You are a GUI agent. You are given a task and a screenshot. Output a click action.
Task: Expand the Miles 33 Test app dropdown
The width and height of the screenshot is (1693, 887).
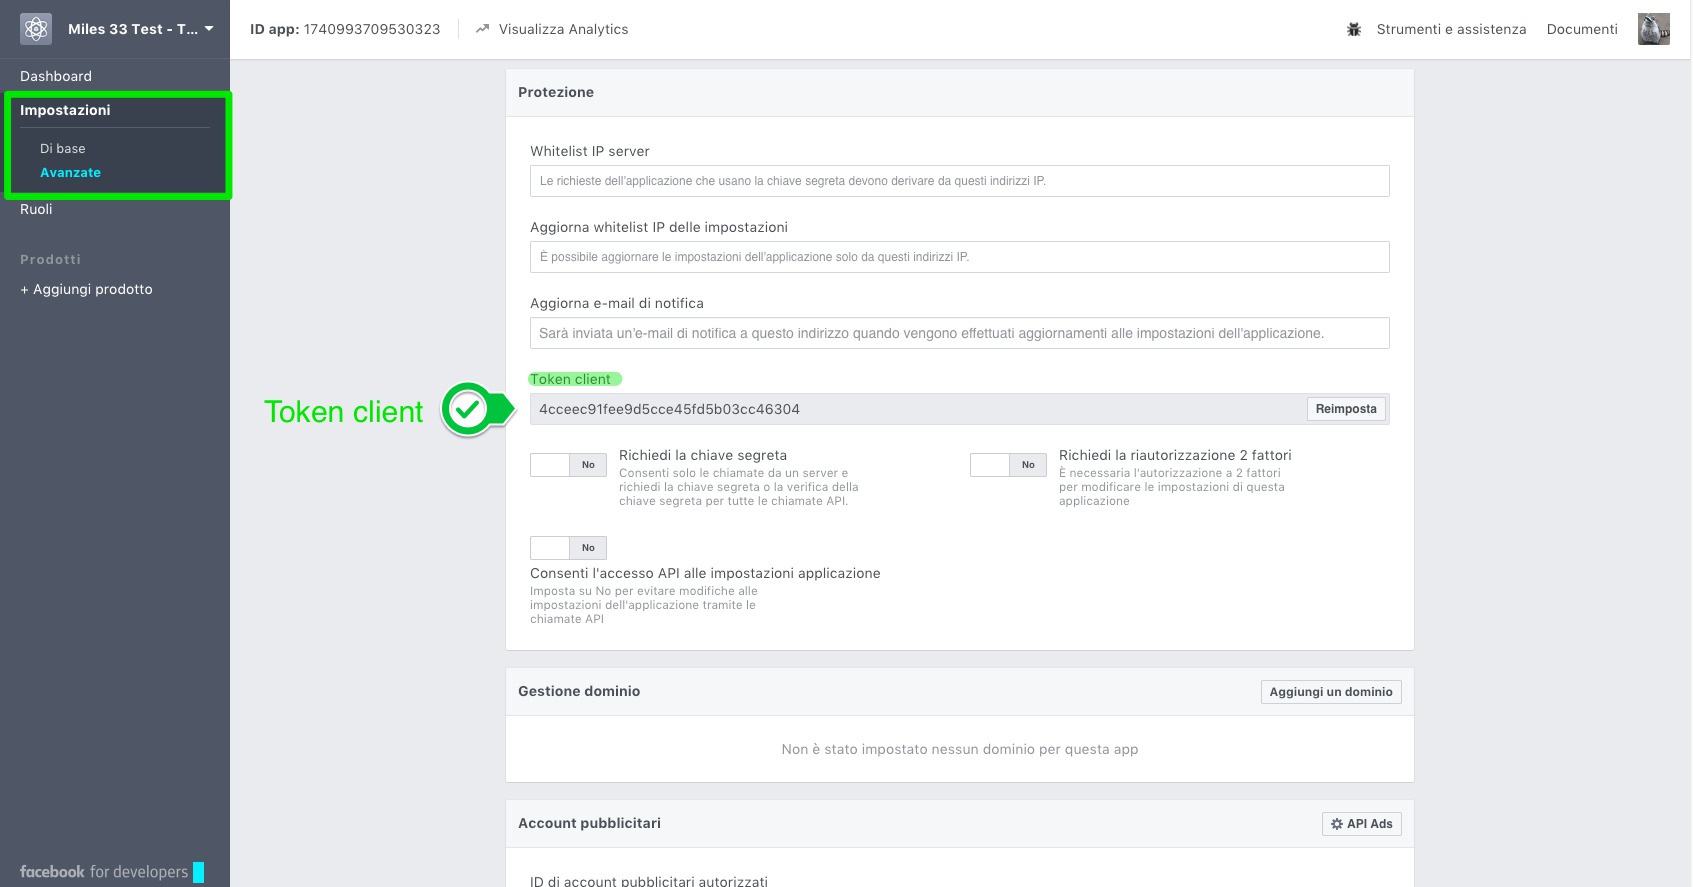coord(209,29)
